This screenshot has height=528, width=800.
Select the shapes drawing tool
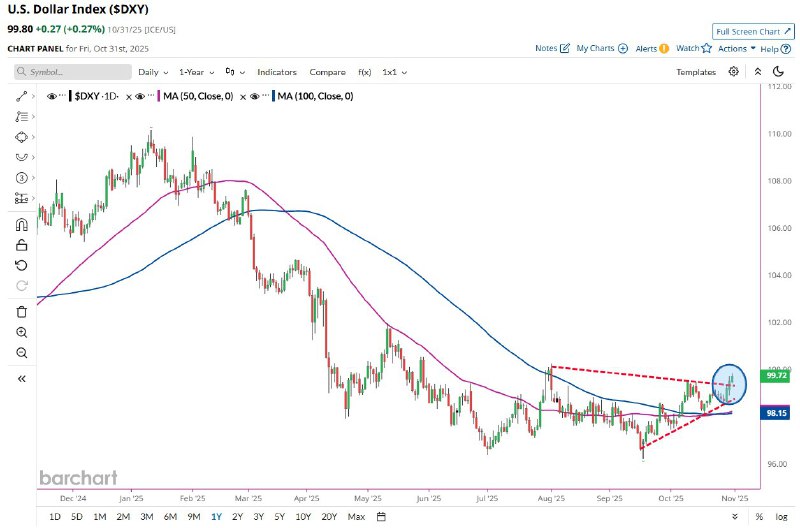point(21,137)
